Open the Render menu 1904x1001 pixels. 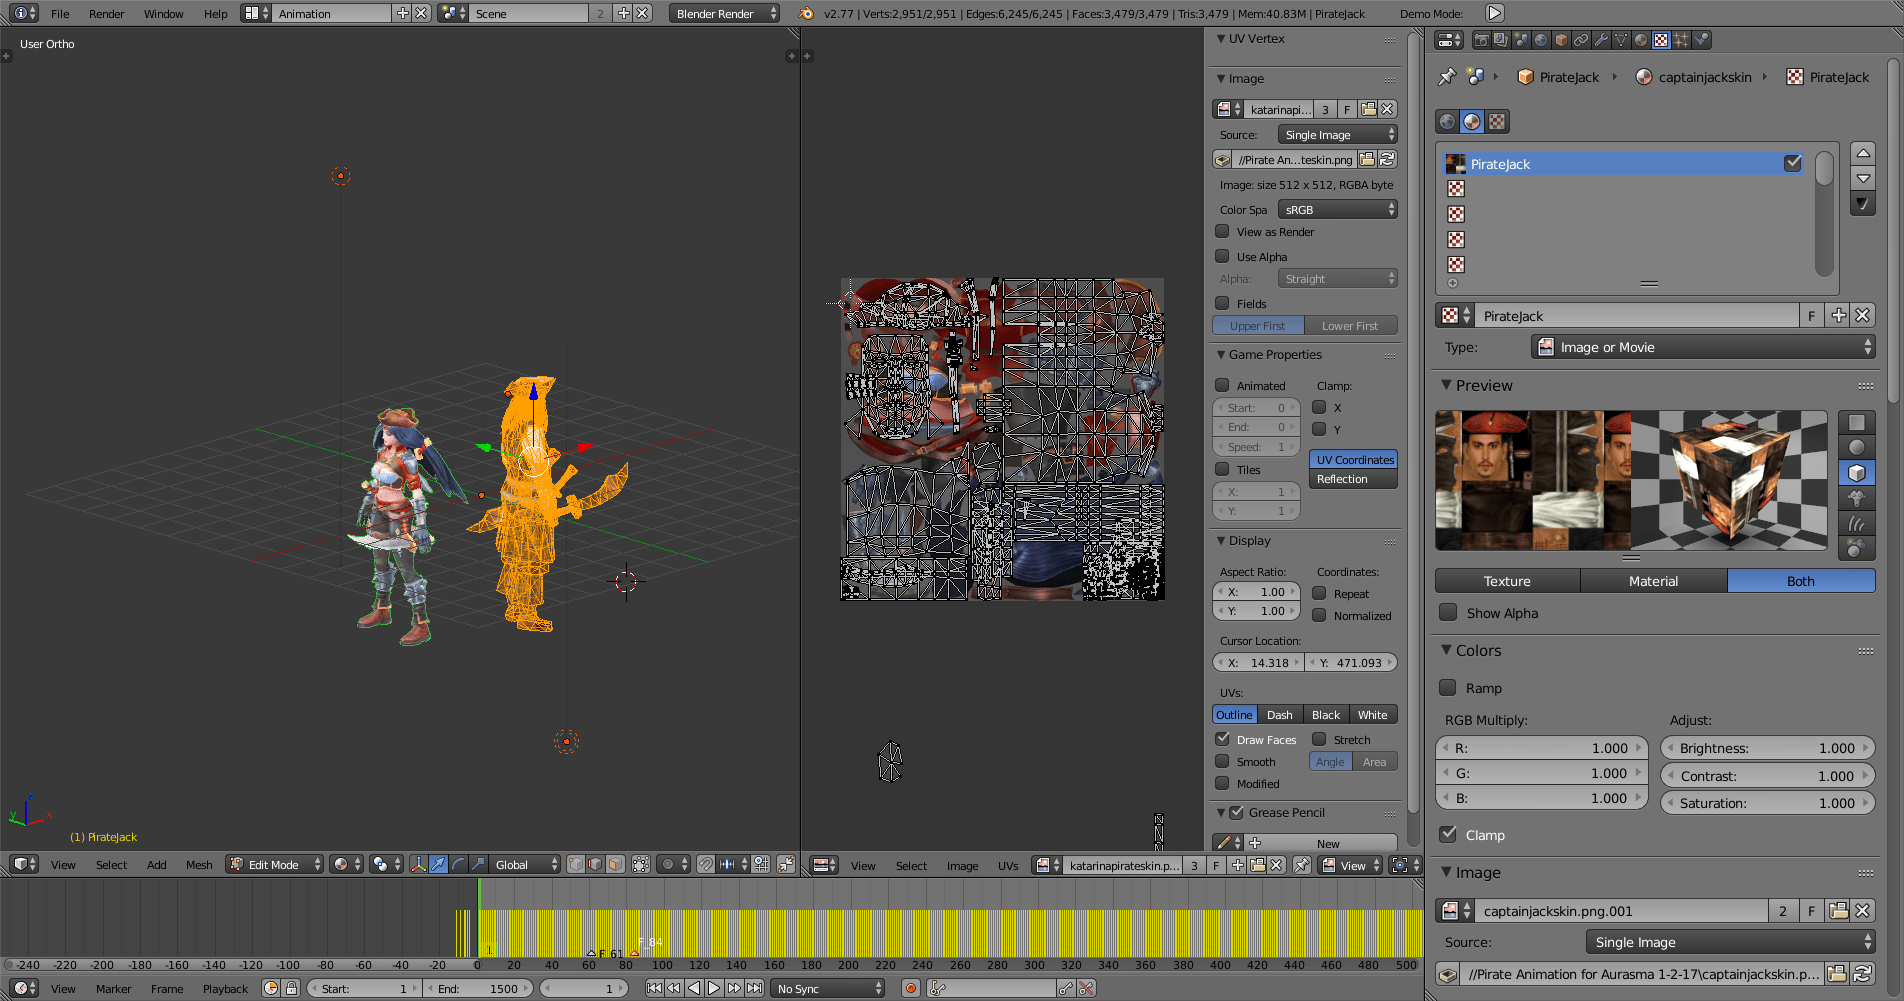[106, 13]
